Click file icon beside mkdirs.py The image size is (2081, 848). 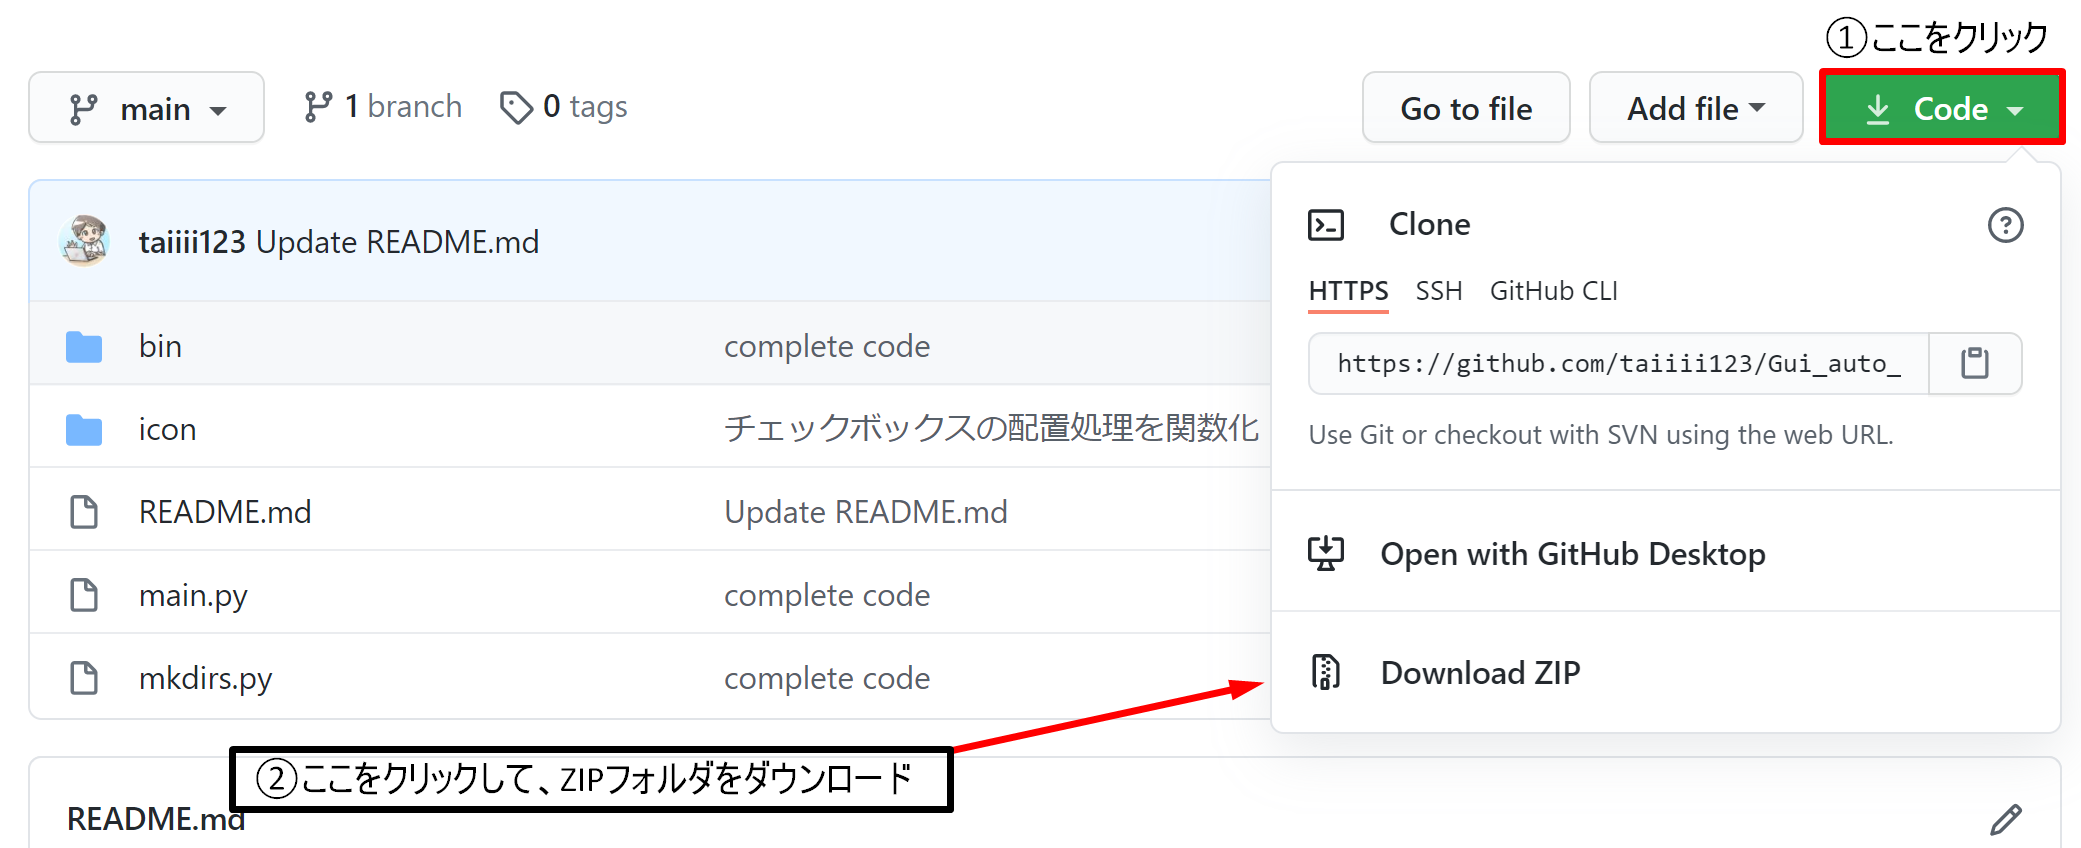tap(84, 678)
